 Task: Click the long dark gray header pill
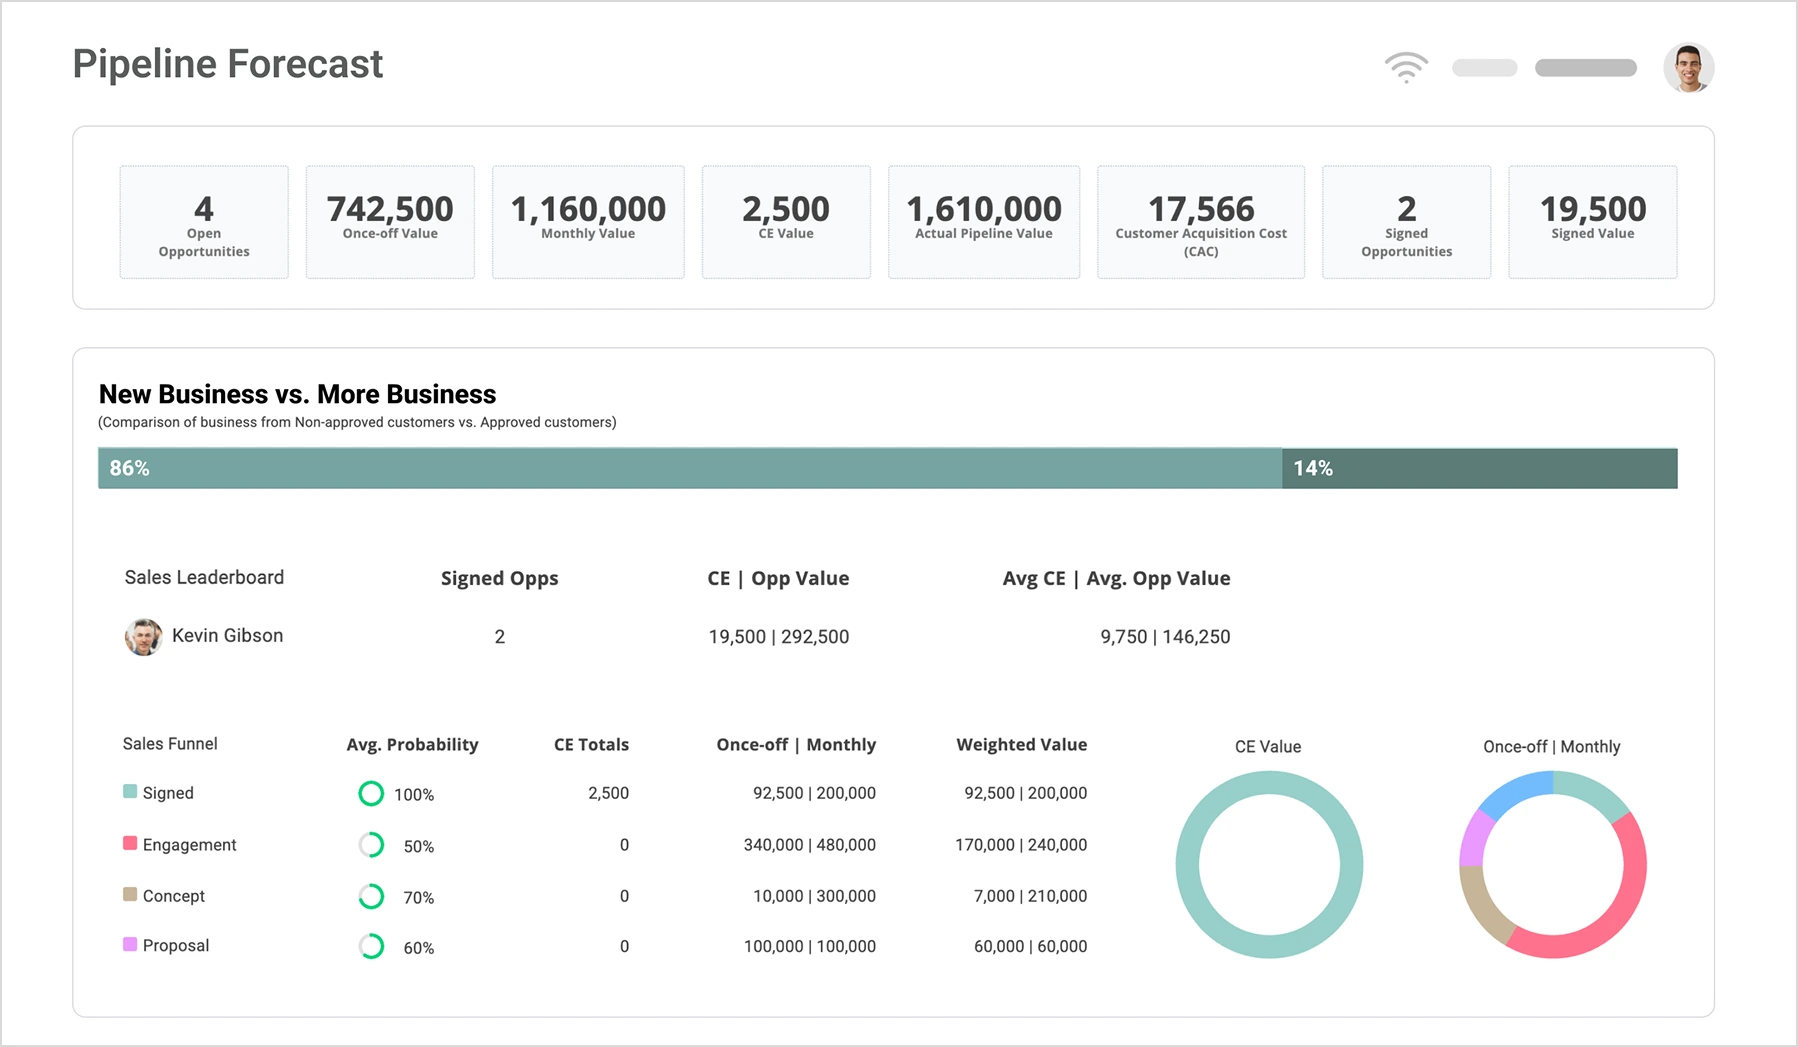pos(1586,68)
